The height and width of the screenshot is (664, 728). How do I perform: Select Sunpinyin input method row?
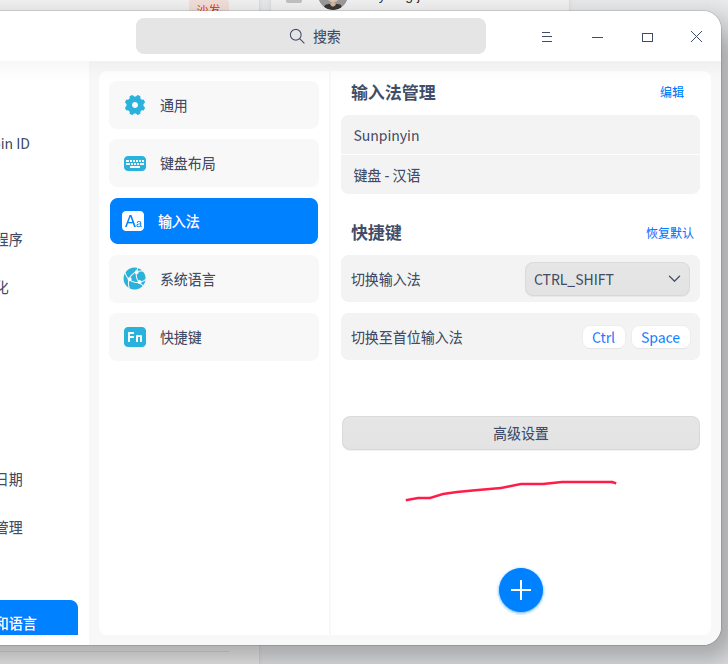pos(520,135)
